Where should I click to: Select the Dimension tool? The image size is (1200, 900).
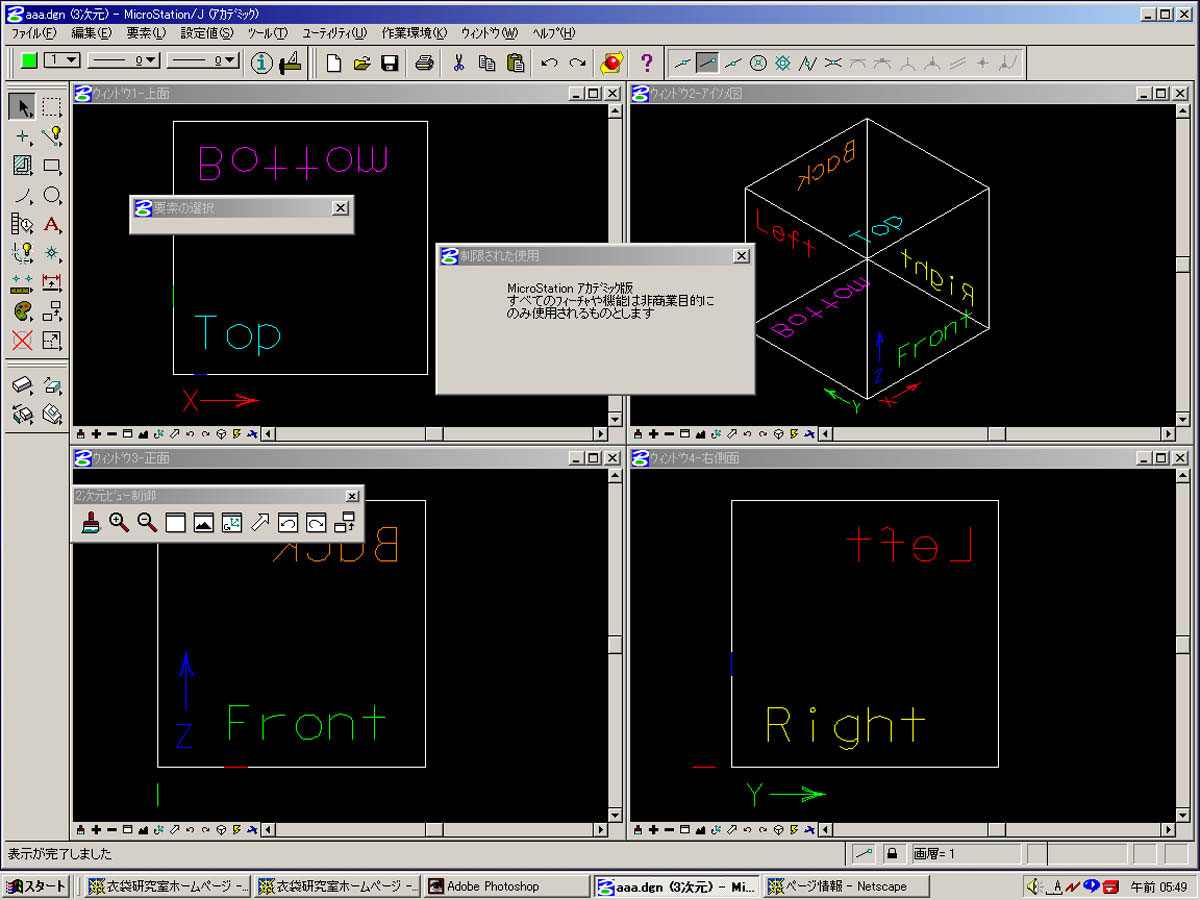(52, 282)
